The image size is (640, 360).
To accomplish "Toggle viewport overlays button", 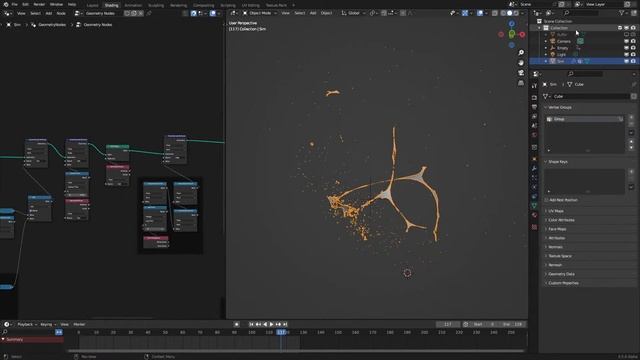I will [480, 13].
